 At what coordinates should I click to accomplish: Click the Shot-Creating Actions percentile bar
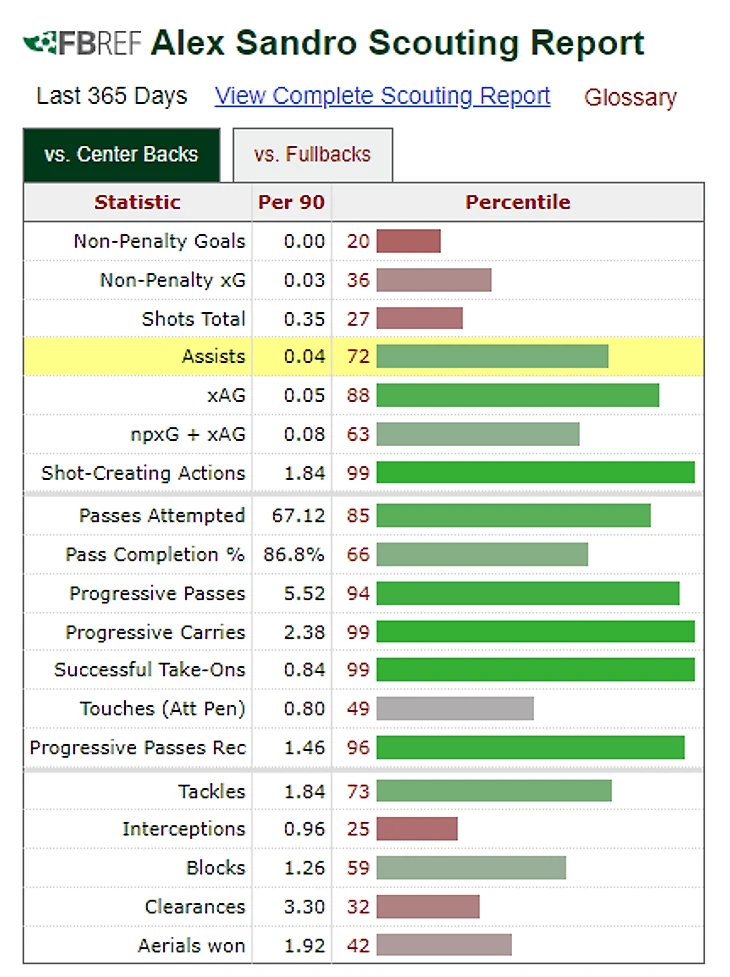pos(536,472)
